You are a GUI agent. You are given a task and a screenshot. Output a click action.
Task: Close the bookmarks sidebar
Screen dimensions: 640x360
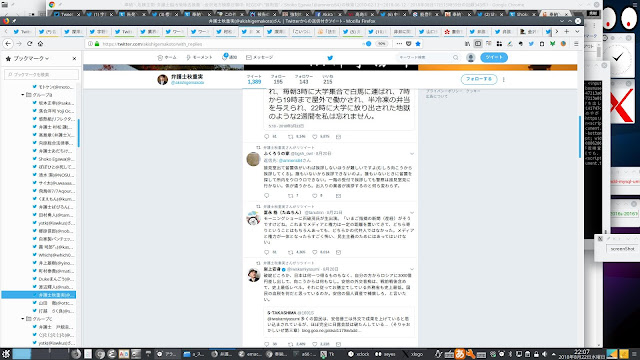(74, 59)
